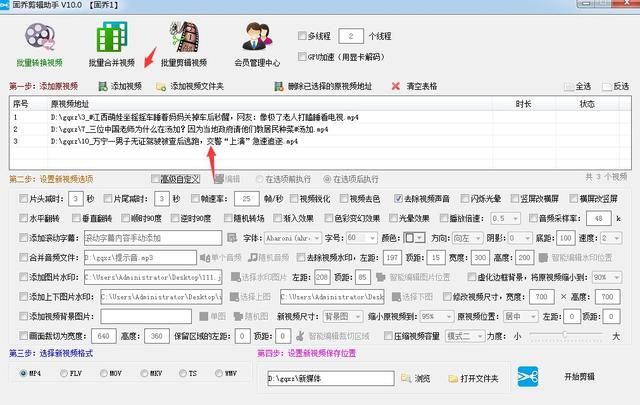
Task: Click 添加视频文件夹 folder icon
Action: click(161, 87)
